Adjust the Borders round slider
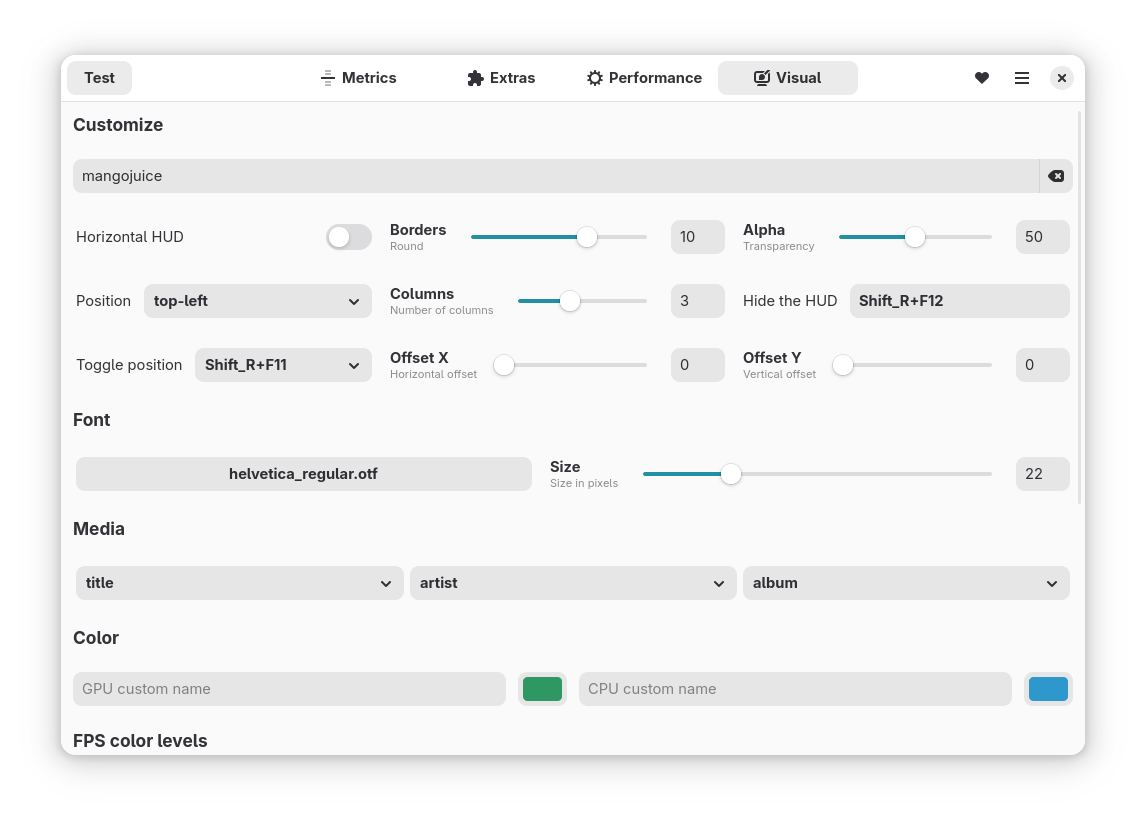The width and height of the screenshot is (1146, 822). point(559,237)
